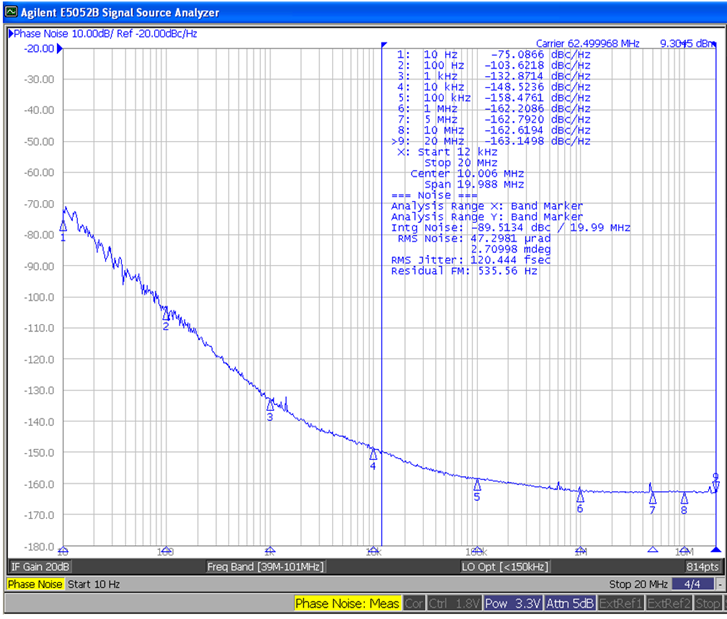Click marker 5 at 100 kHz
Image resolution: width=727 pixels, height=619 pixels.
tap(477, 485)
